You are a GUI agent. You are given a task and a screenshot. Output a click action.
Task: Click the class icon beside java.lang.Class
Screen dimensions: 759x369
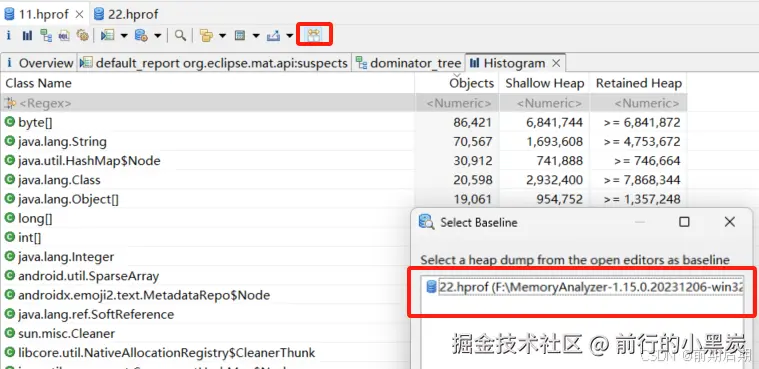click(x=10, y=180)
